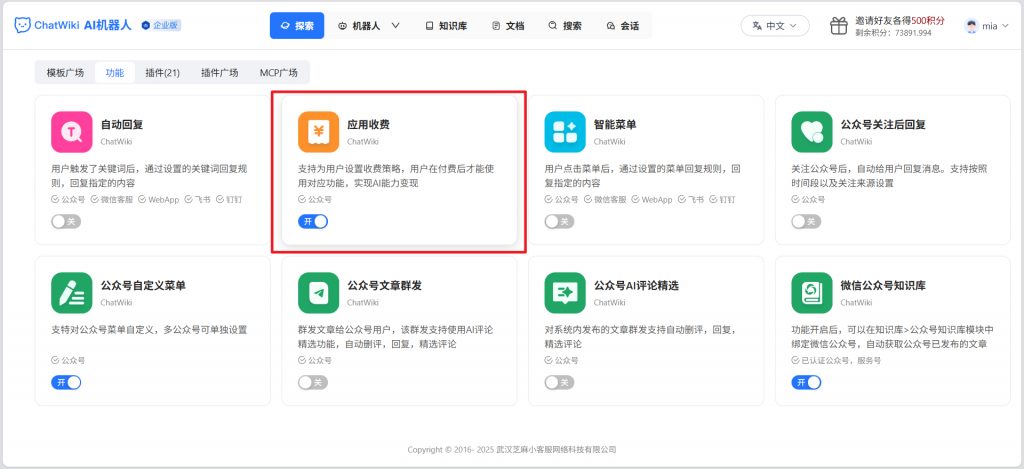Open the 搜索 nav item
Screen dimensions: 1024x469
pos(565,26)
